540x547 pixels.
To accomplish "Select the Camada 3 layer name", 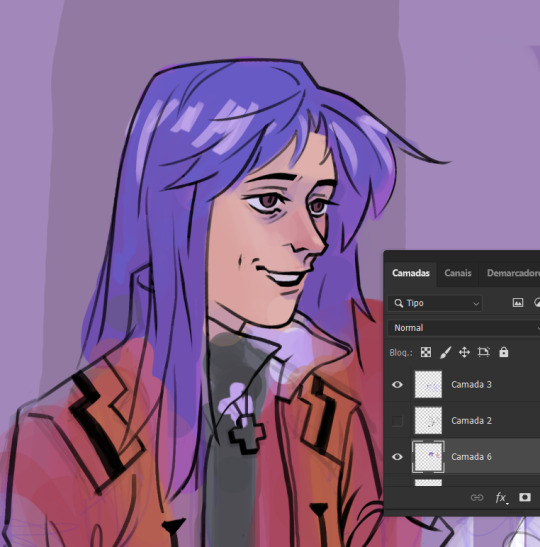I will tap(471, 385).
